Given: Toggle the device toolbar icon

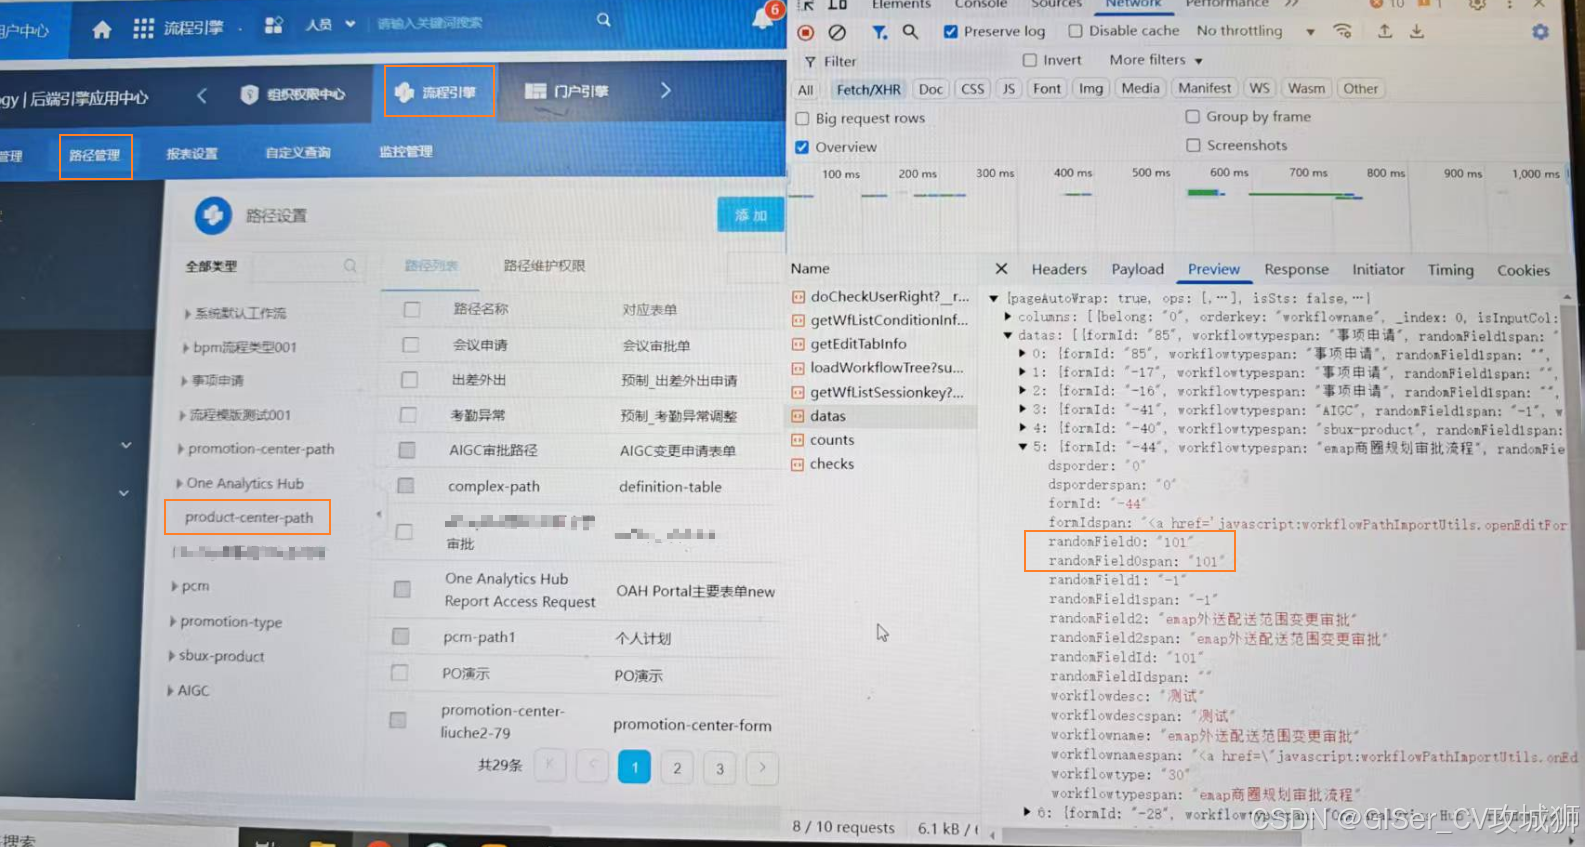Looking at the screenshot, I should (x=838, y=5).
